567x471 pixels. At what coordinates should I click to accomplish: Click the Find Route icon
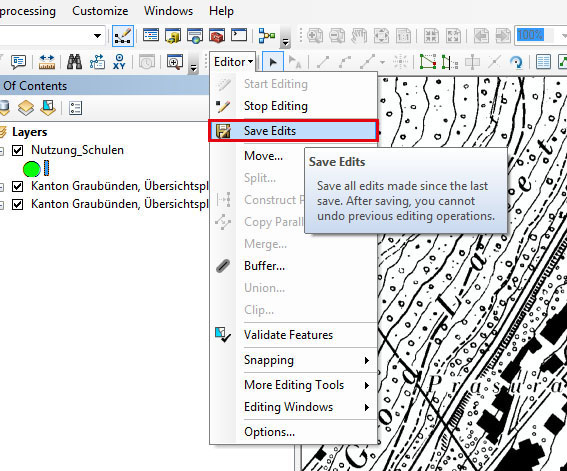pos(97,62)
